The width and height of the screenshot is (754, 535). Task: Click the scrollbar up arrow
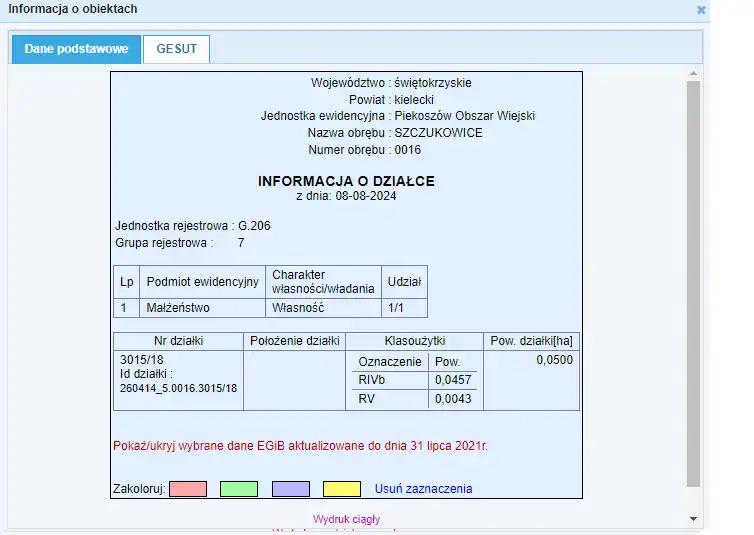693,74
